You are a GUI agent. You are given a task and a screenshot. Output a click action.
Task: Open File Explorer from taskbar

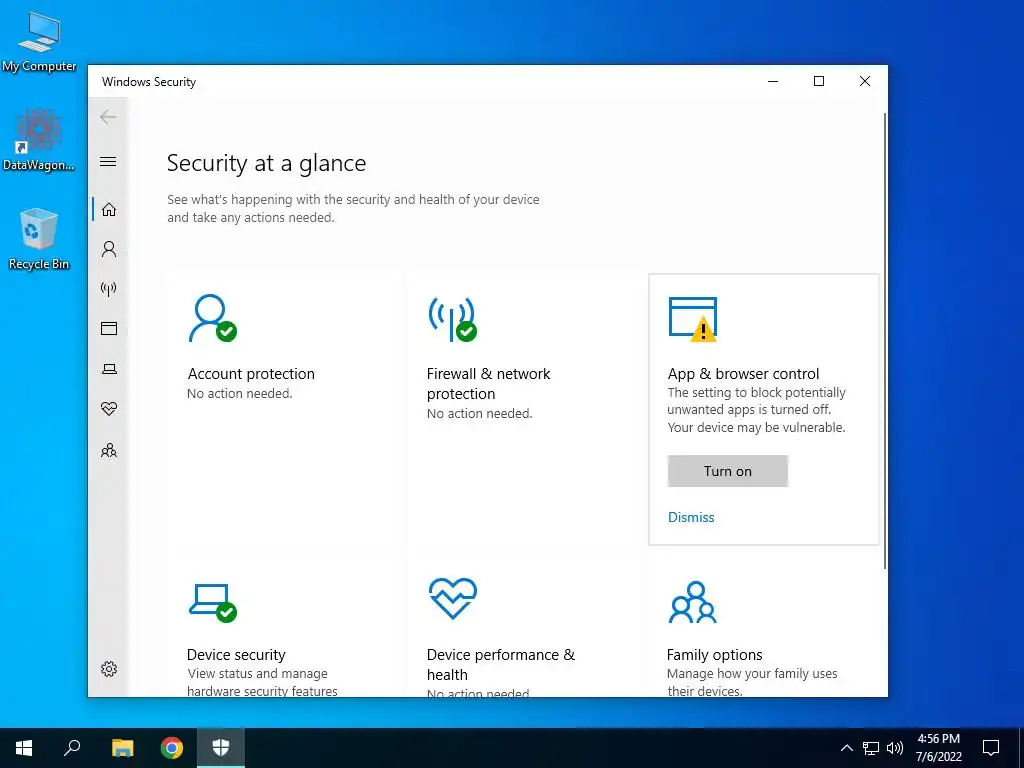click(x=122, y=748)
